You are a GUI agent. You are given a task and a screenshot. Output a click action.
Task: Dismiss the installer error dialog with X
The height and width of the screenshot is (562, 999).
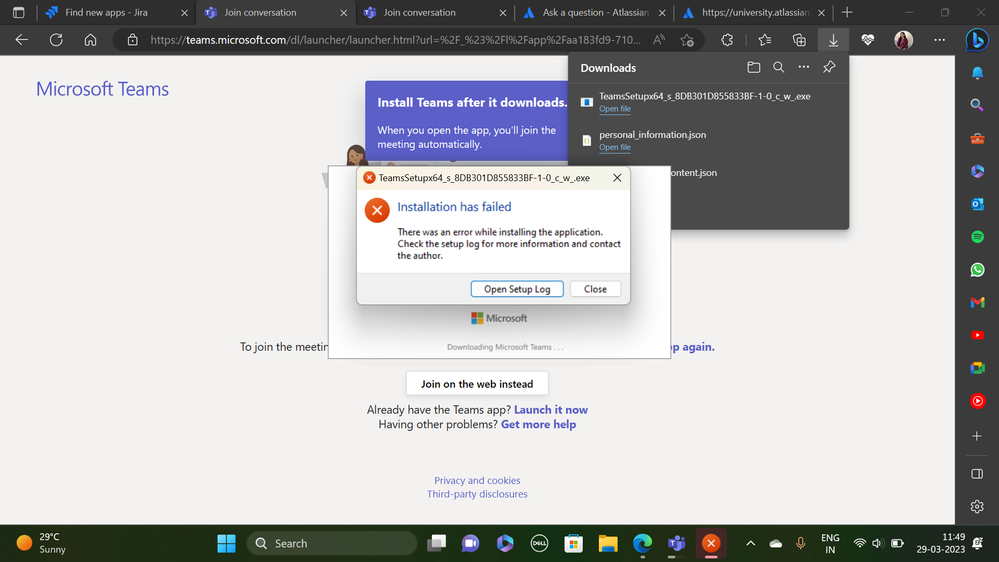617,178
